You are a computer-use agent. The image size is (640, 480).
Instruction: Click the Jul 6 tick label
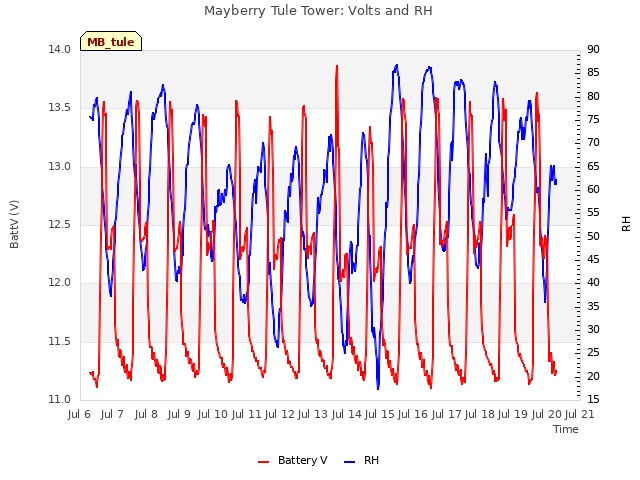tap(79, 414)
